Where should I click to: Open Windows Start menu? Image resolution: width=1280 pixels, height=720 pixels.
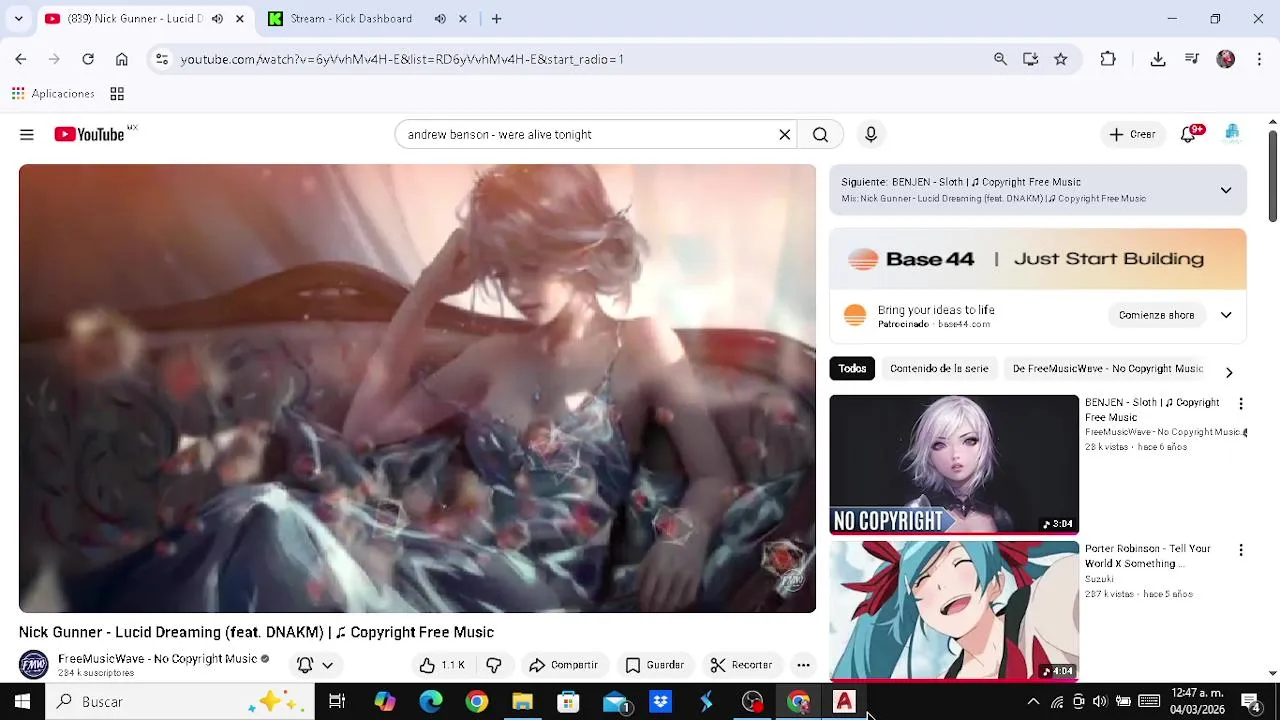point(22,702)
